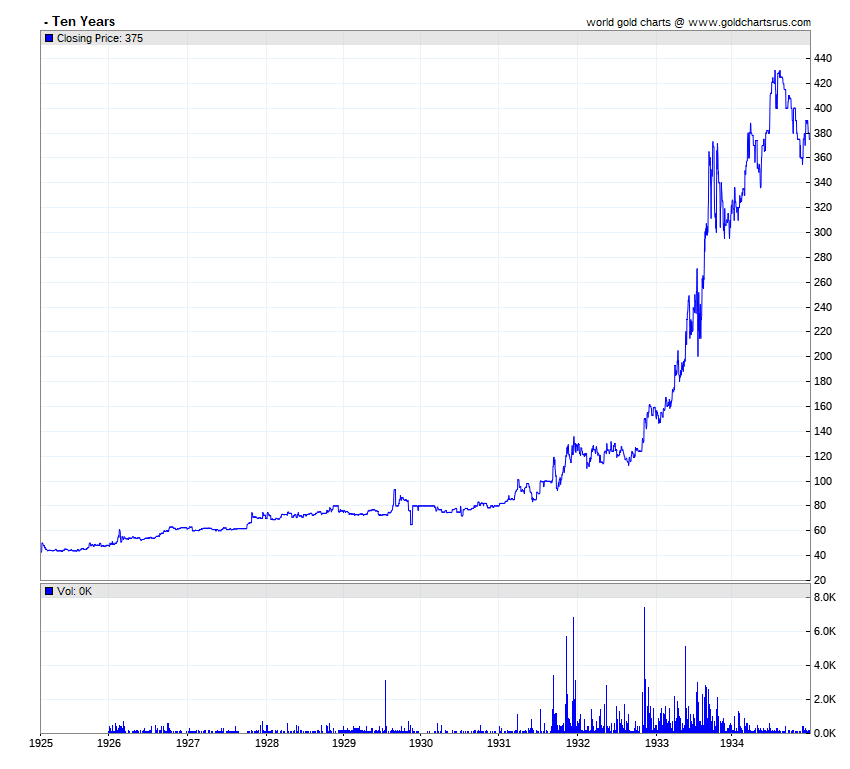
Task: Click the blue Closing Price legend square
Action: [49, 38]
